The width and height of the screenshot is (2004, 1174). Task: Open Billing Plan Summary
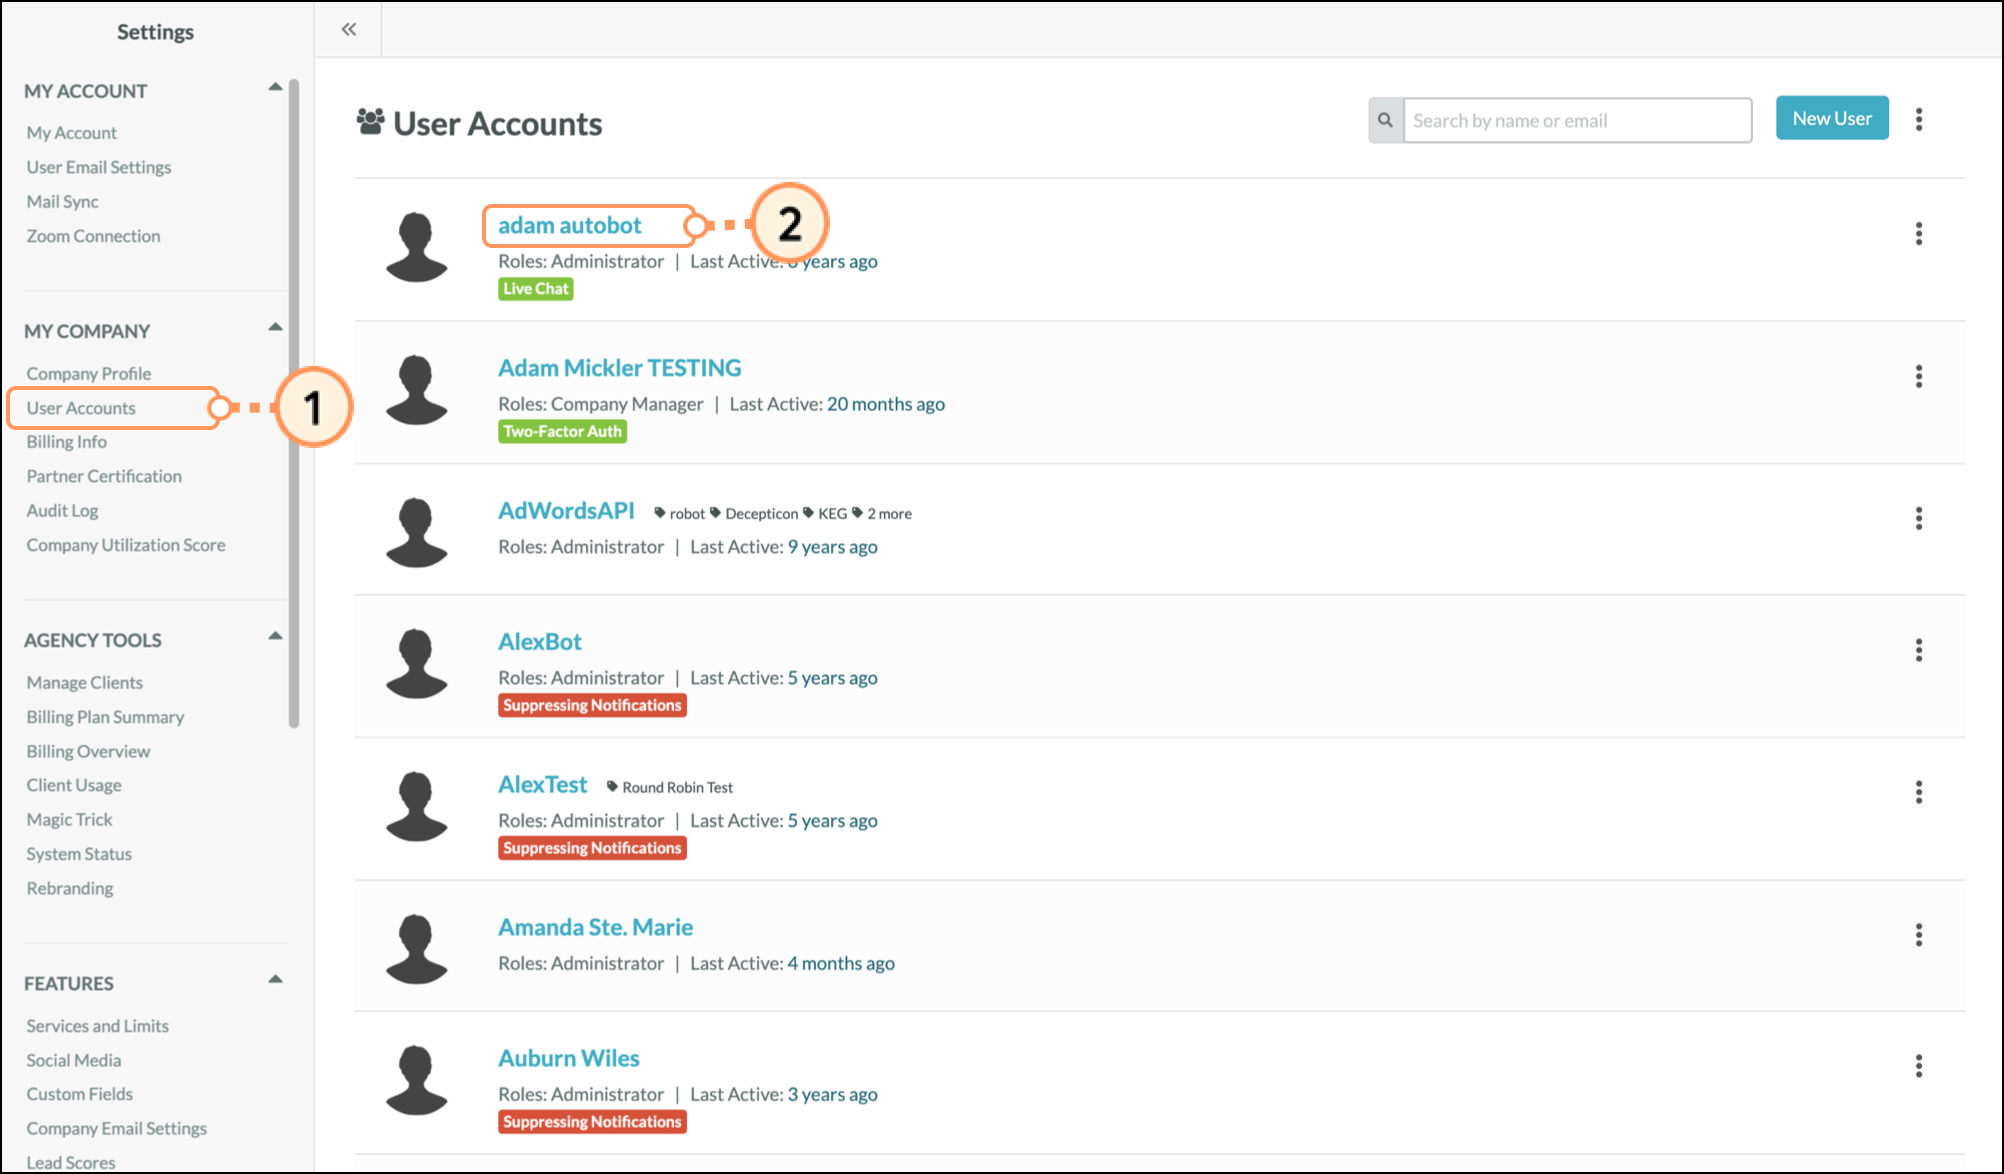105,717
